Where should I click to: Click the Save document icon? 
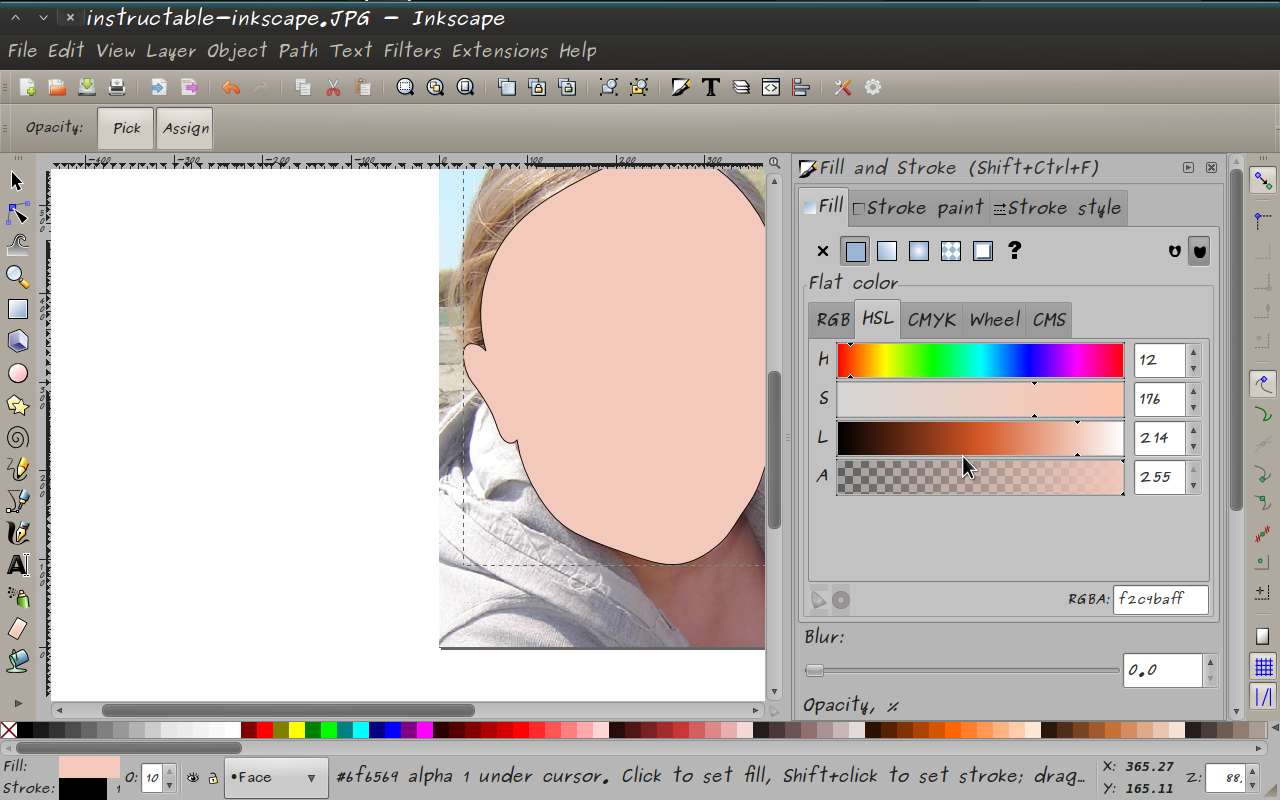point(87,87)
